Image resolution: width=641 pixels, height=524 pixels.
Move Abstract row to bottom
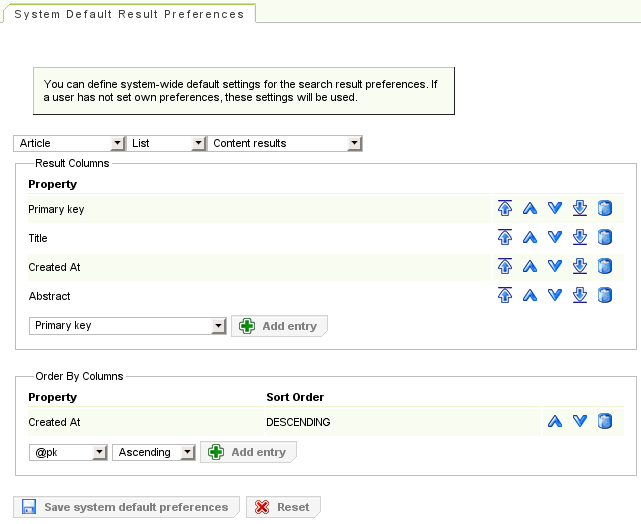[579, 296]
